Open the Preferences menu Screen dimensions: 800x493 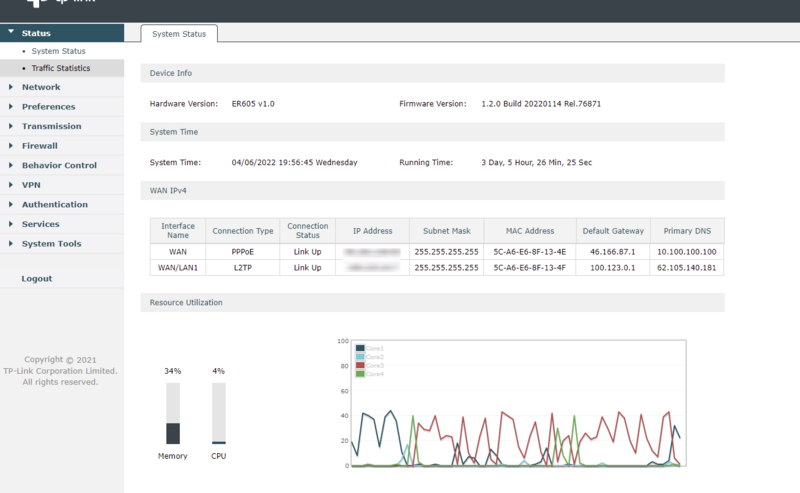click(x=48, y=107)
